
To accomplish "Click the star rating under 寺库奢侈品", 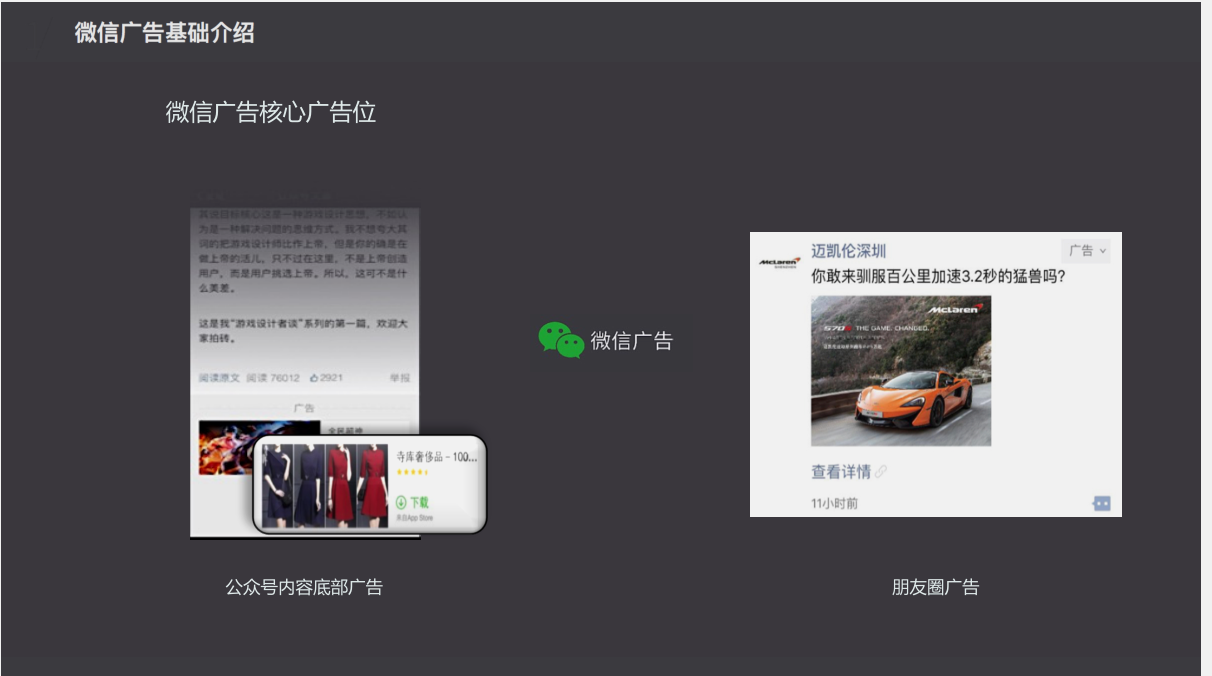I will [x=412, y=472].
